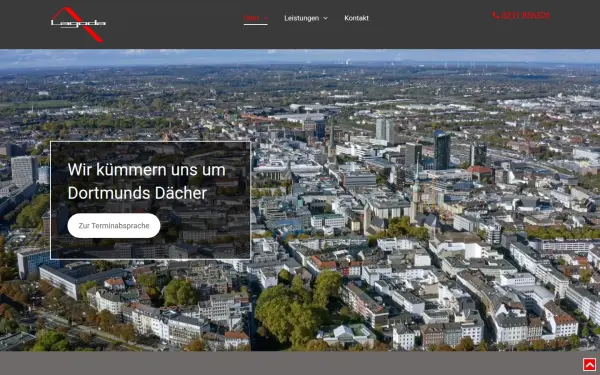This screenshot has height=375, width=600.
Task: Click the red phone icon
Action: point(496,15)
